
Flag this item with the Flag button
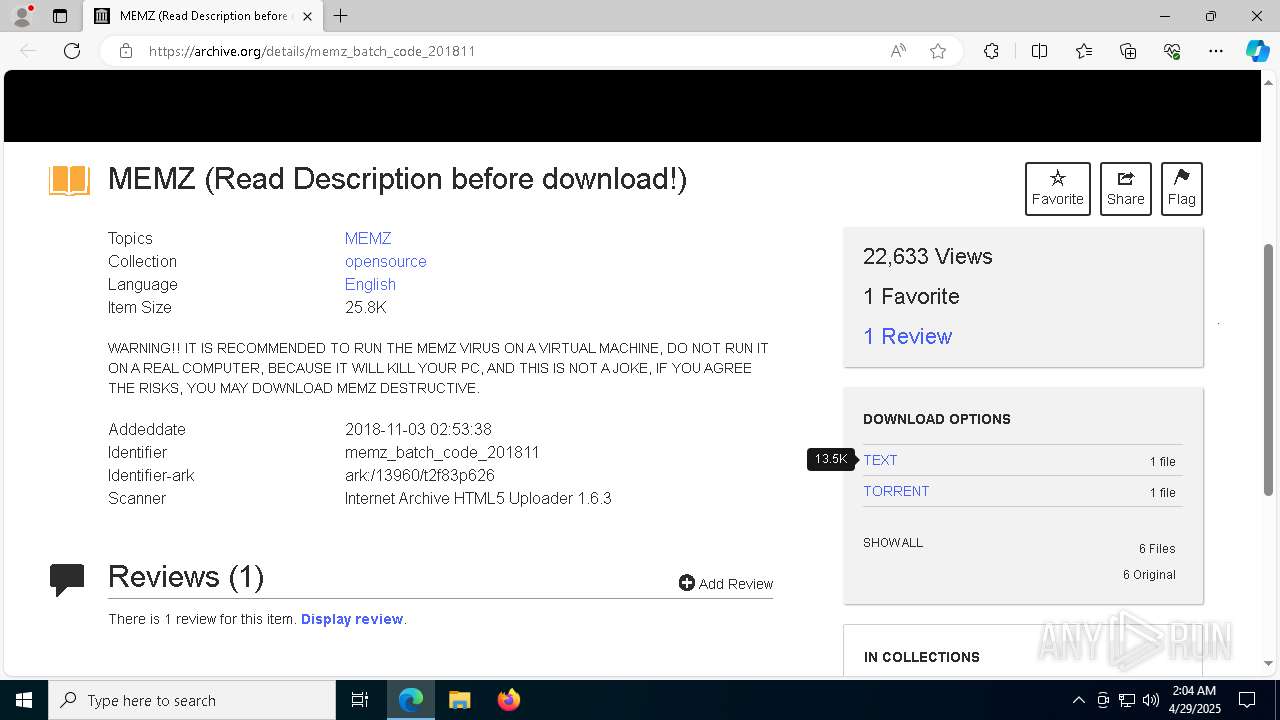click(x=1181, y=188)
